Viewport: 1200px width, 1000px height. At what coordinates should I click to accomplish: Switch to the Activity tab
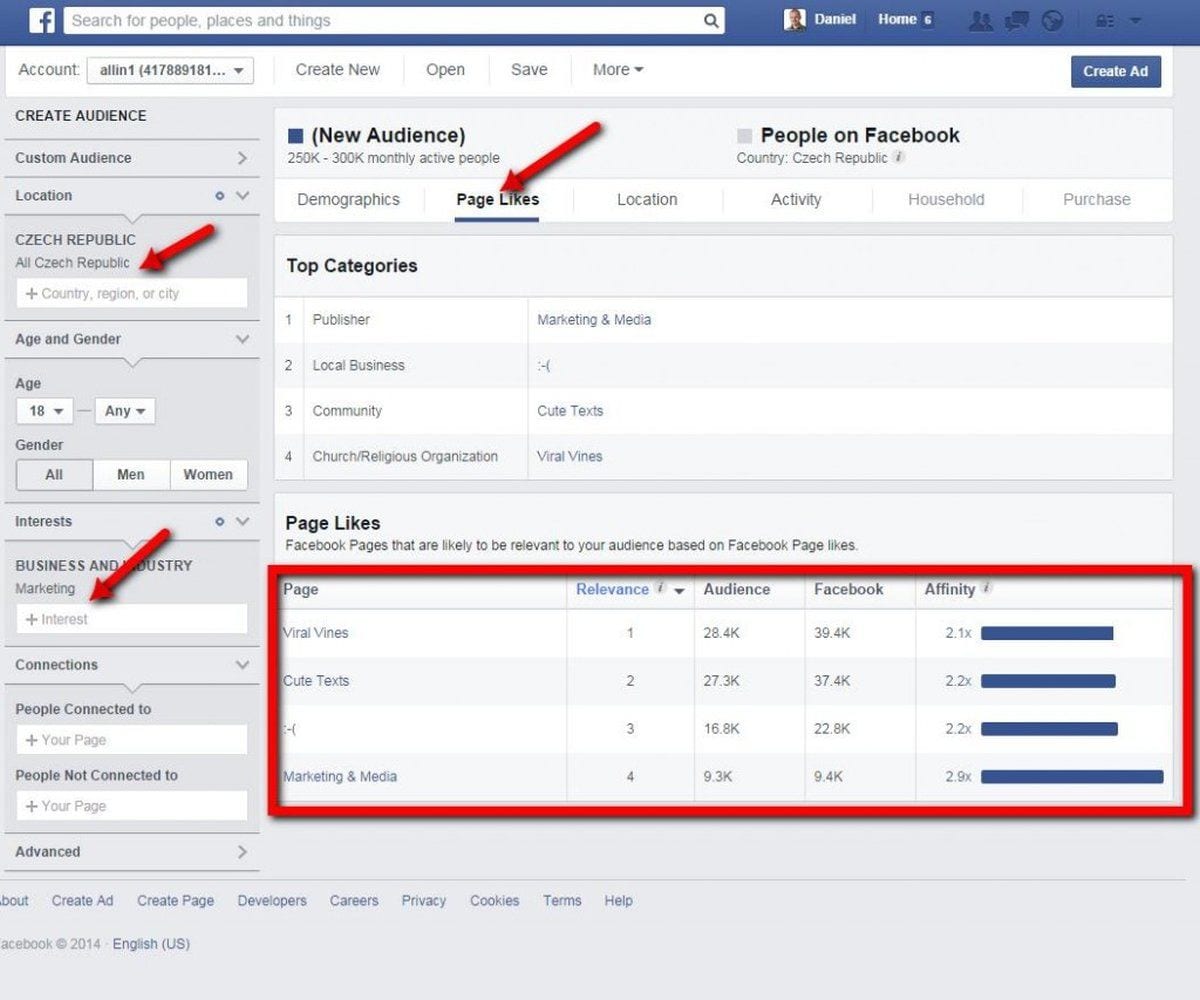pos(796,200)
